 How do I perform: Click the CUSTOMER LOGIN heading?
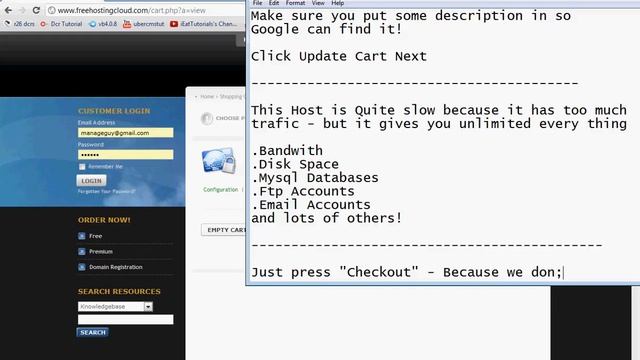tap(114, 111)
